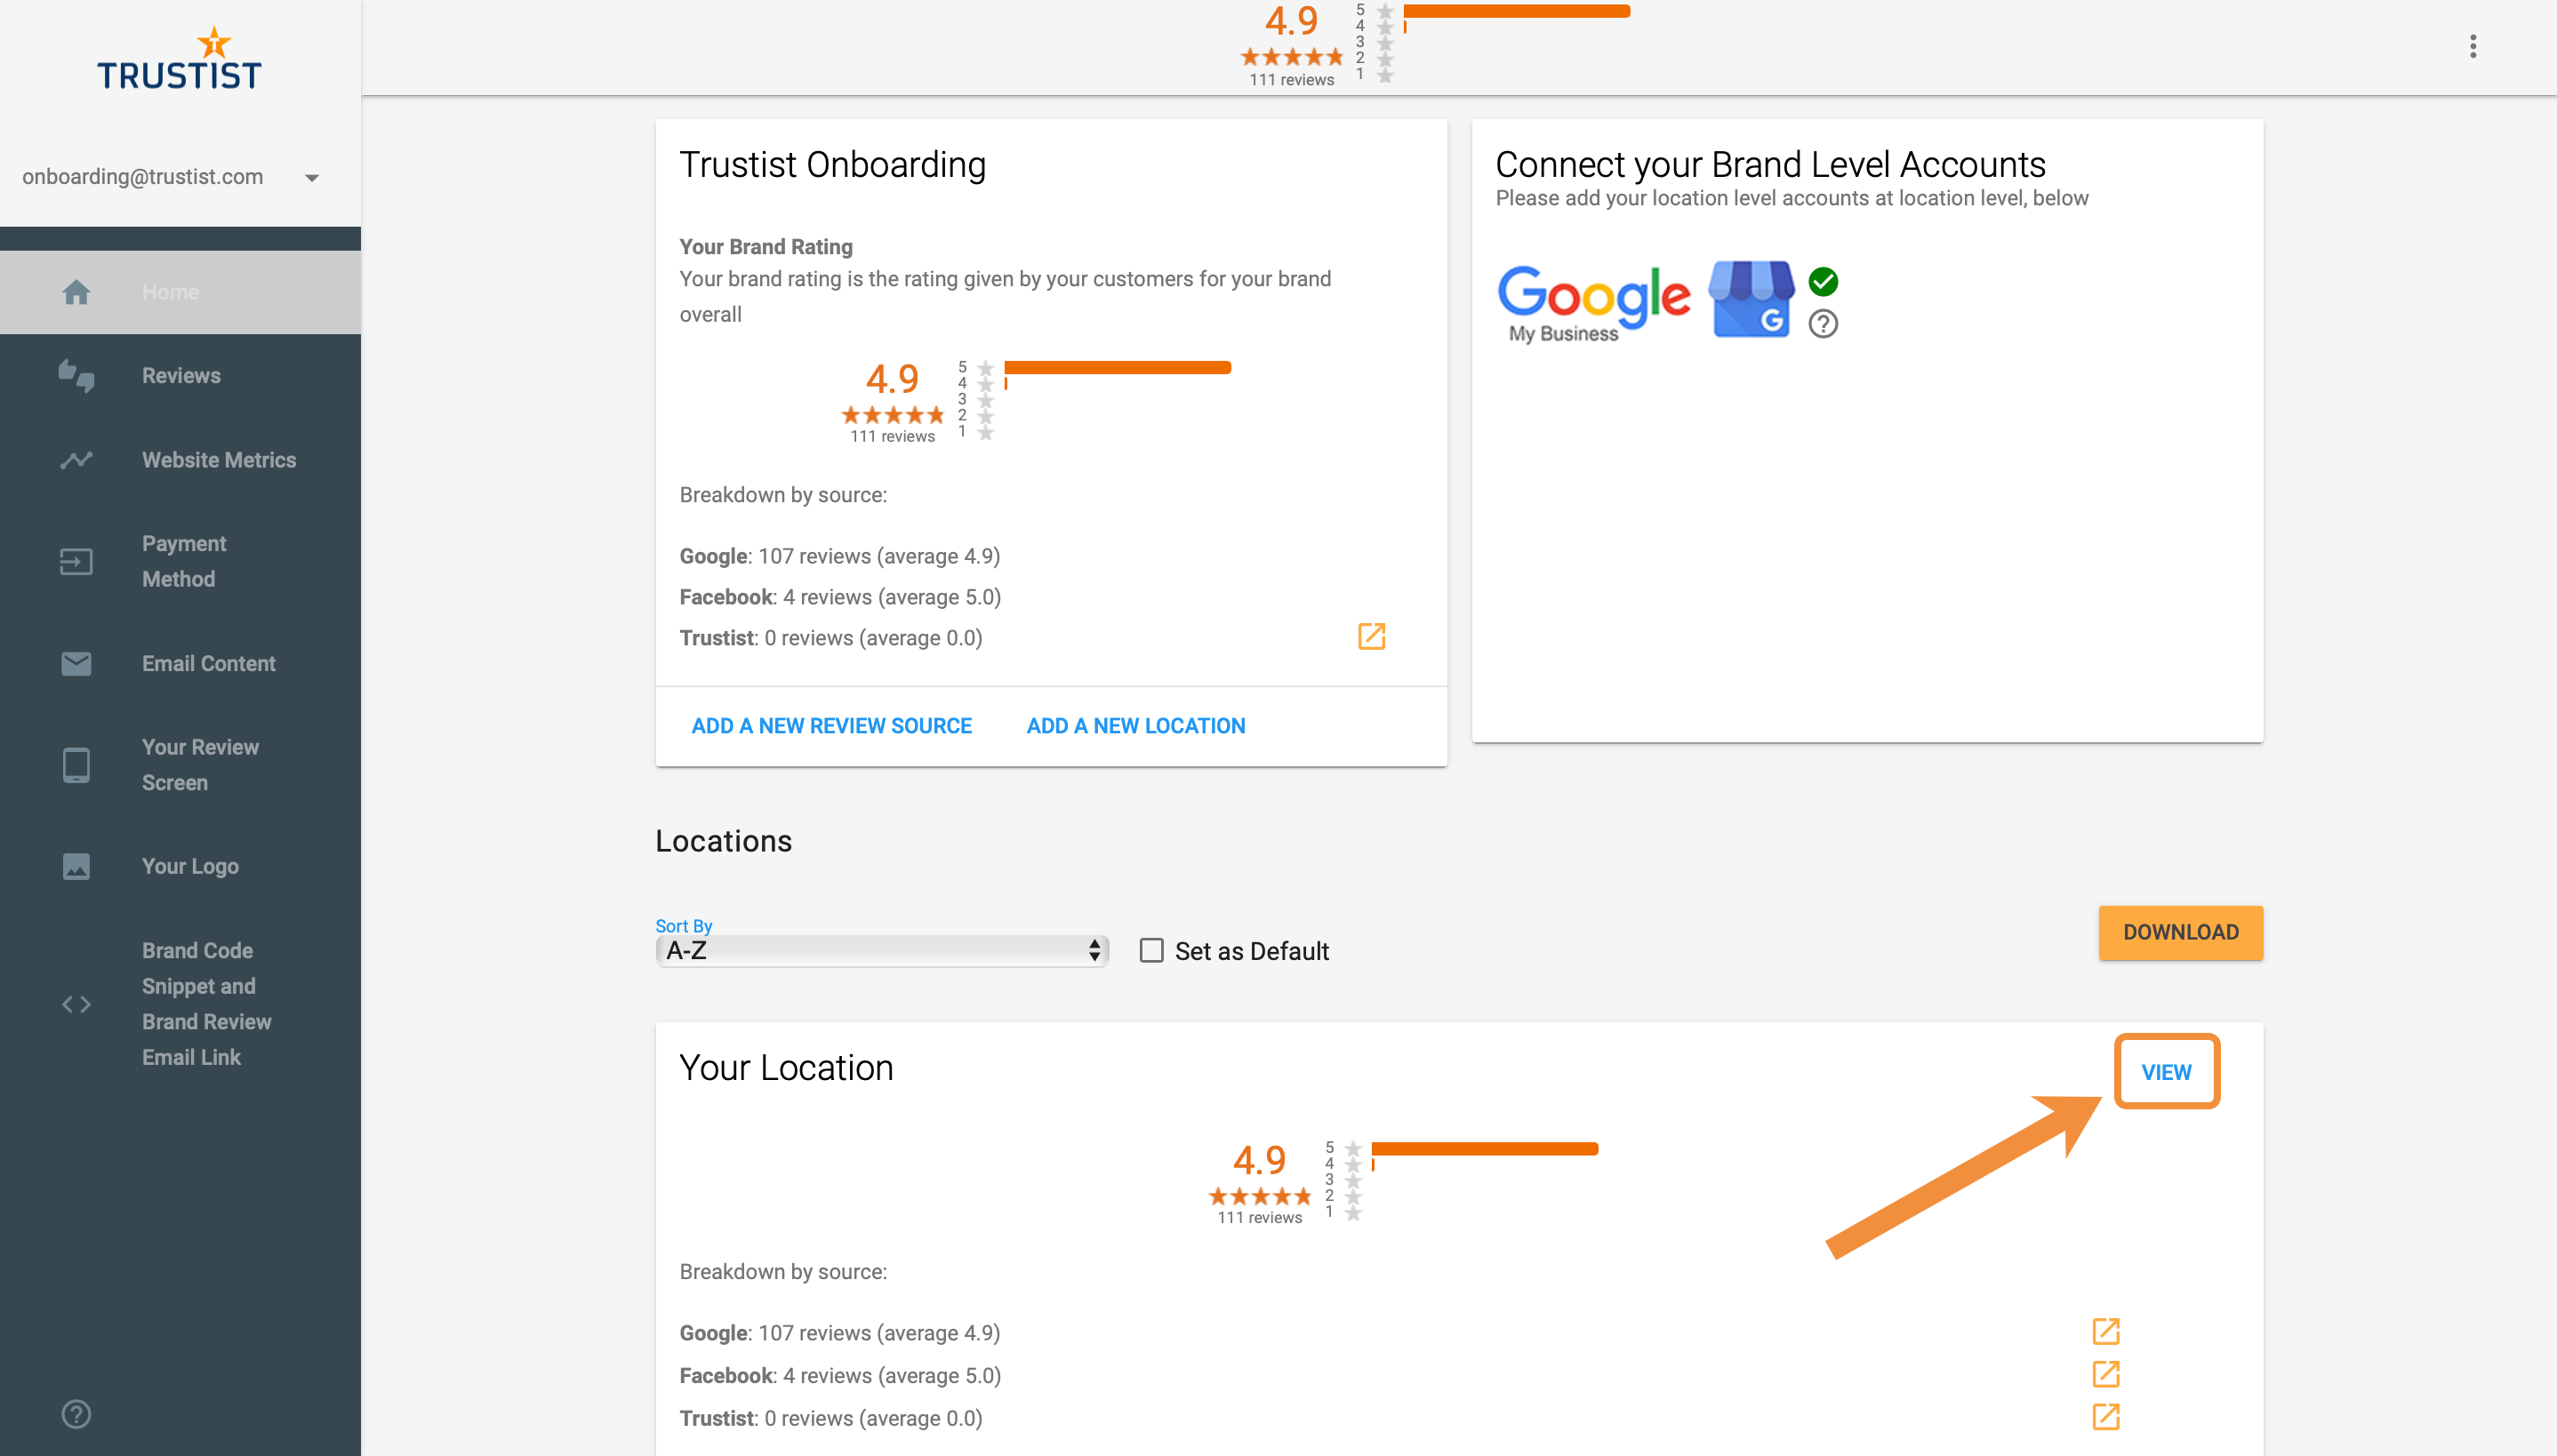Viewport: 2557px width, 1456px height.
Task: Click the VIEW button for Your Location
Action: [x=2166, y=1071]
